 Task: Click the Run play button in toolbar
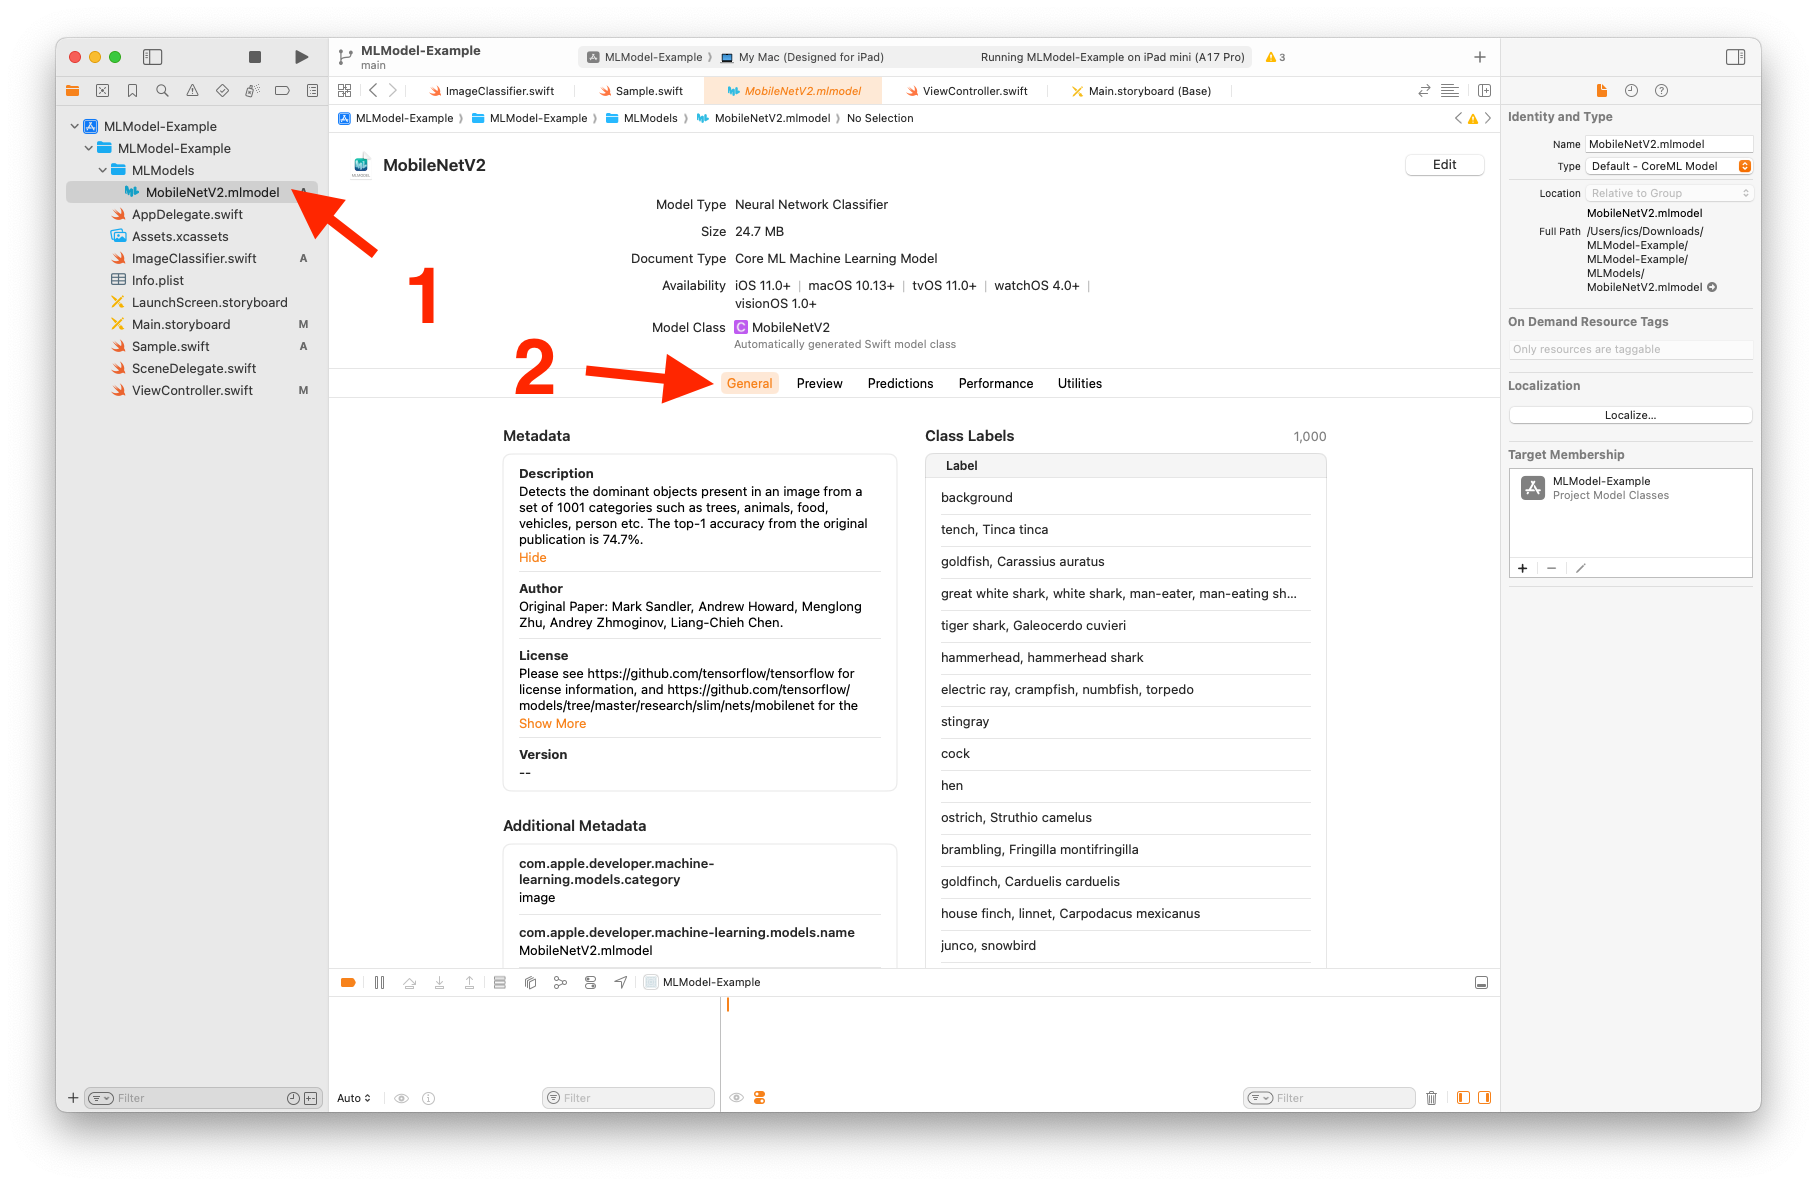pyautogui.click(x=301, y=57)
